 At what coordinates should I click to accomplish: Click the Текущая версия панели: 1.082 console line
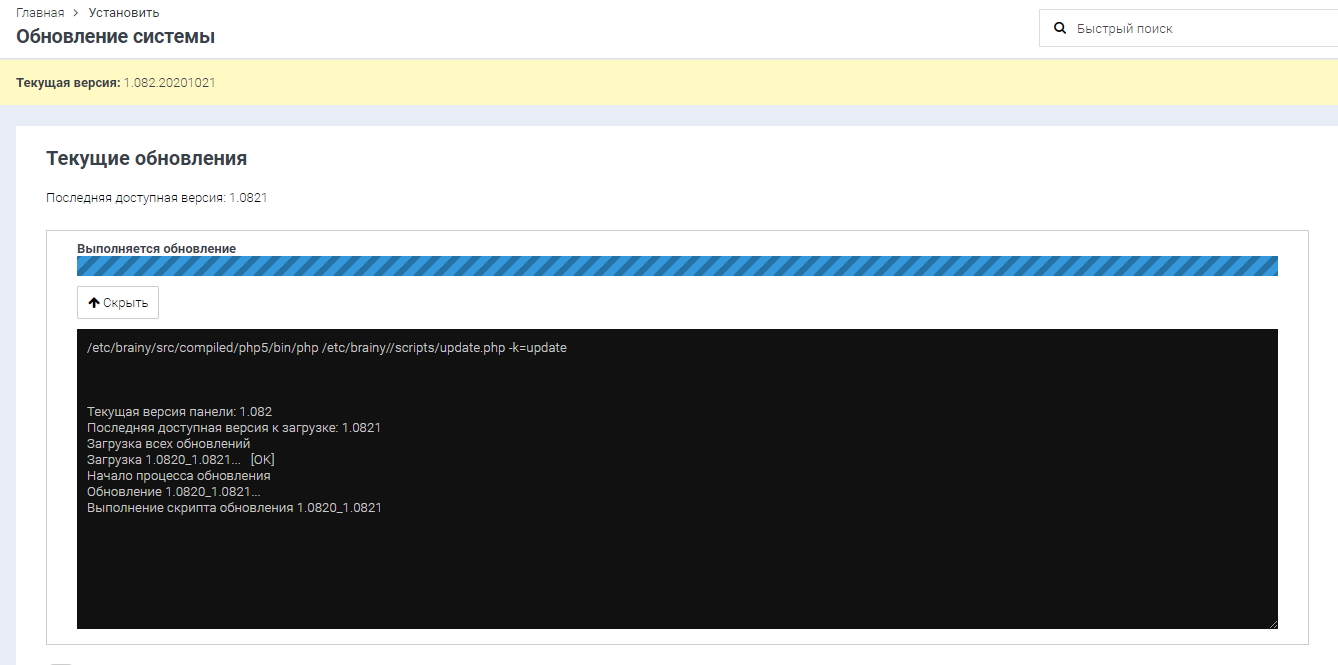click(179, 411)
